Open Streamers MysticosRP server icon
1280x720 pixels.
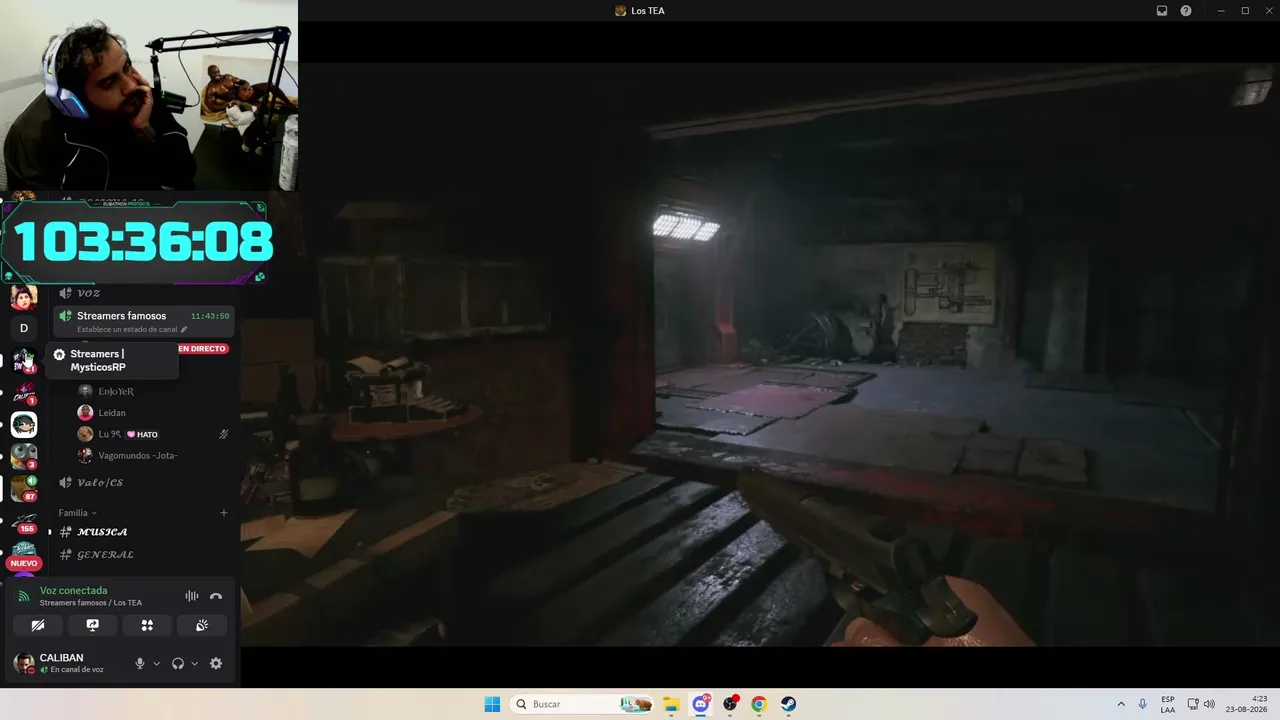(24, 360)
